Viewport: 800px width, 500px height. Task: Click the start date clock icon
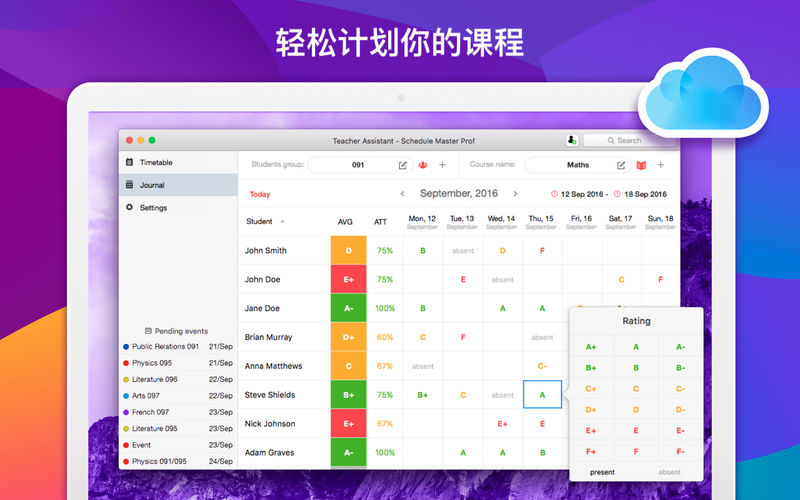[554, 194]
